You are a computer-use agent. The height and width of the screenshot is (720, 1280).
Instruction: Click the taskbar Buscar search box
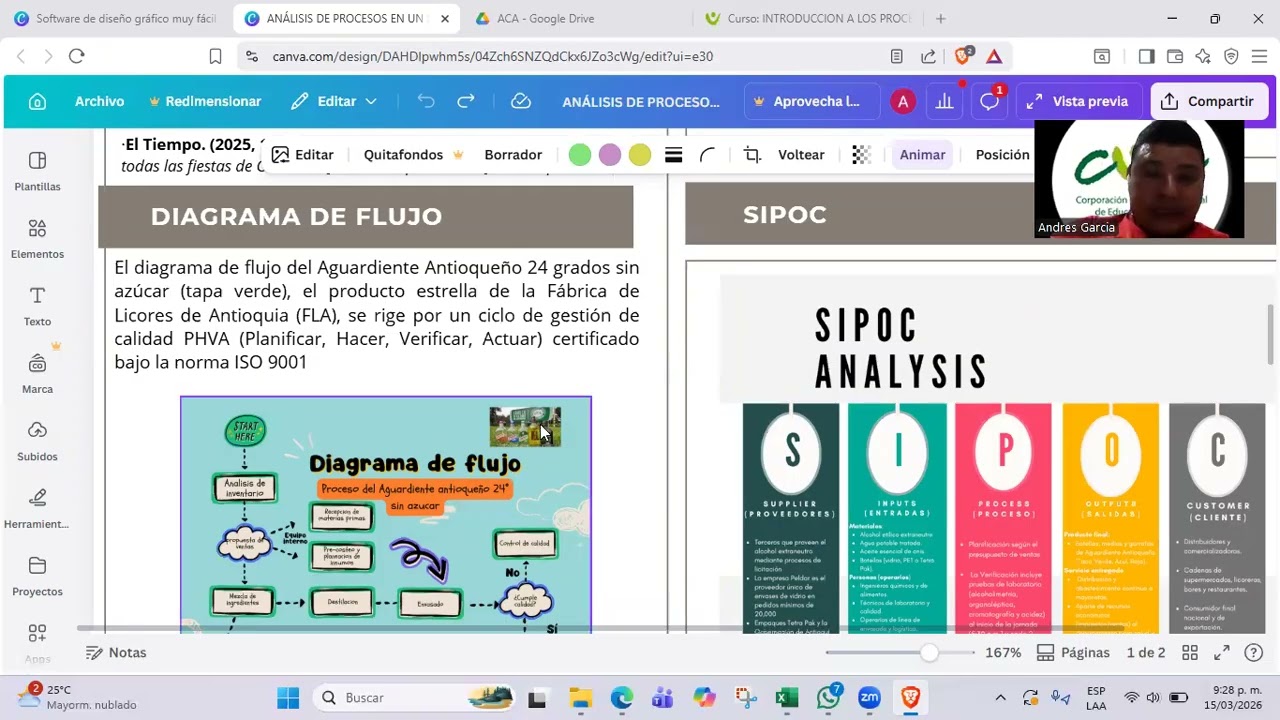coord(415,697)
